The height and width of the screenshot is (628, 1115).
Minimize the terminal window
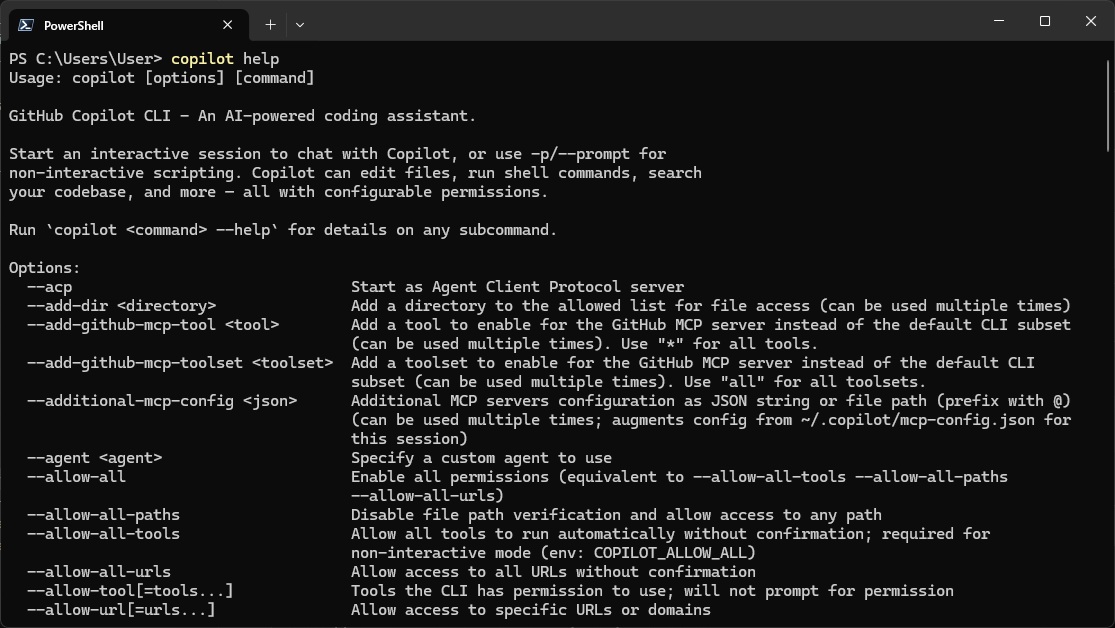point(999,21)
